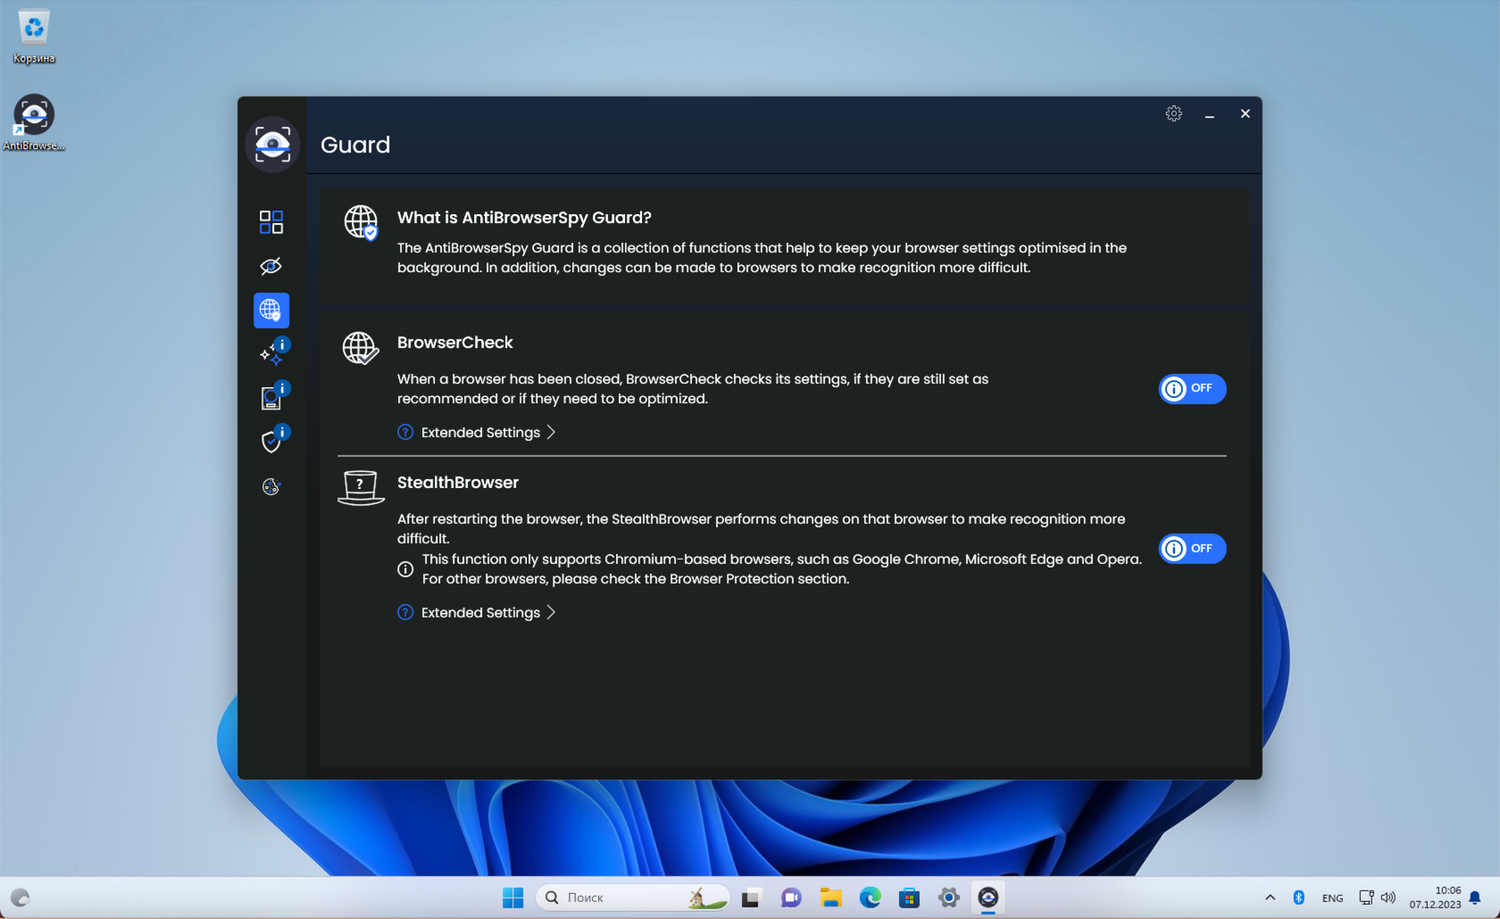1500x919 pixels.
Task: Open the dashboard overview in the sidebar
Action: [x=271, y=221]
